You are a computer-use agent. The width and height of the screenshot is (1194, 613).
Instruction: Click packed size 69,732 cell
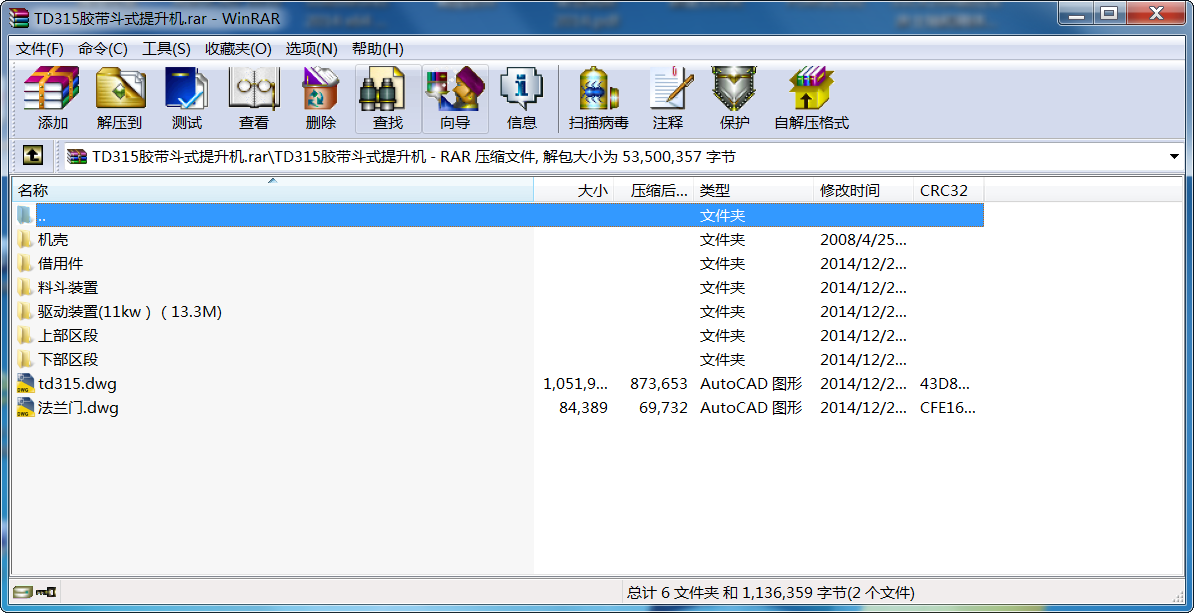click(x=663, y=408)
